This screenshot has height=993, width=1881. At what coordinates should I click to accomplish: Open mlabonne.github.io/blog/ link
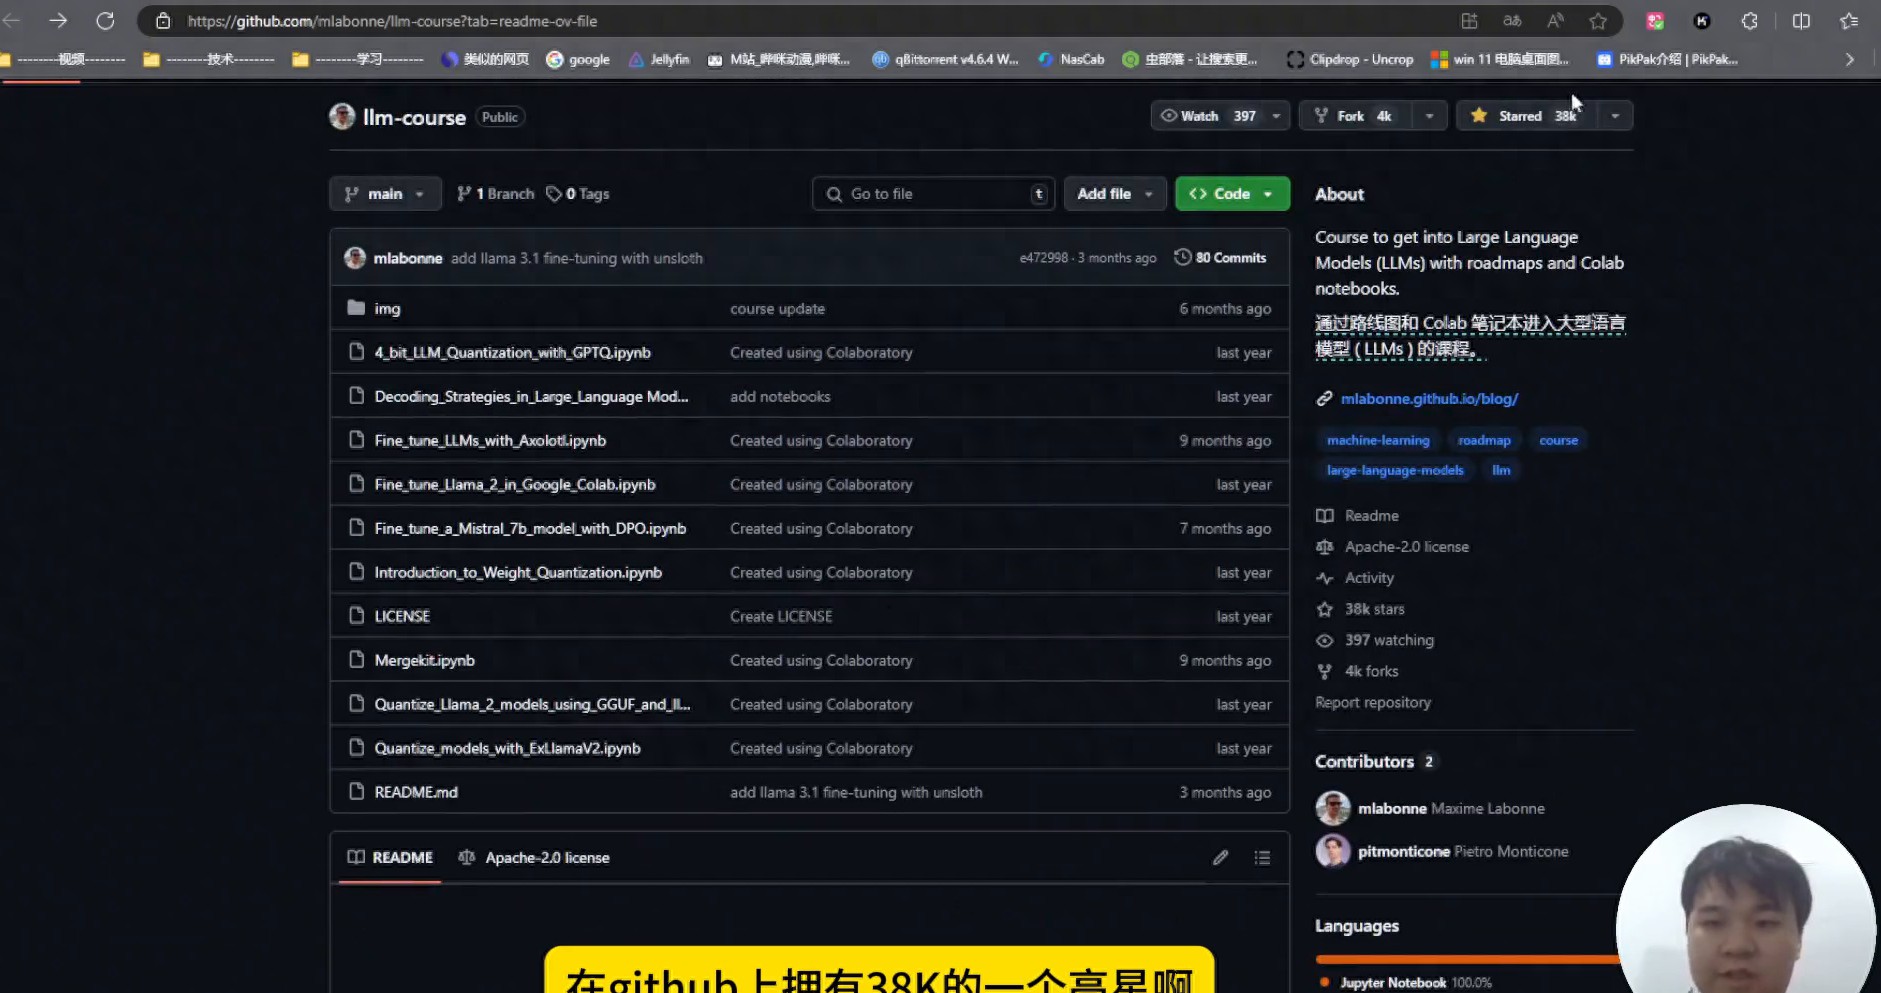coord(1429,399)
